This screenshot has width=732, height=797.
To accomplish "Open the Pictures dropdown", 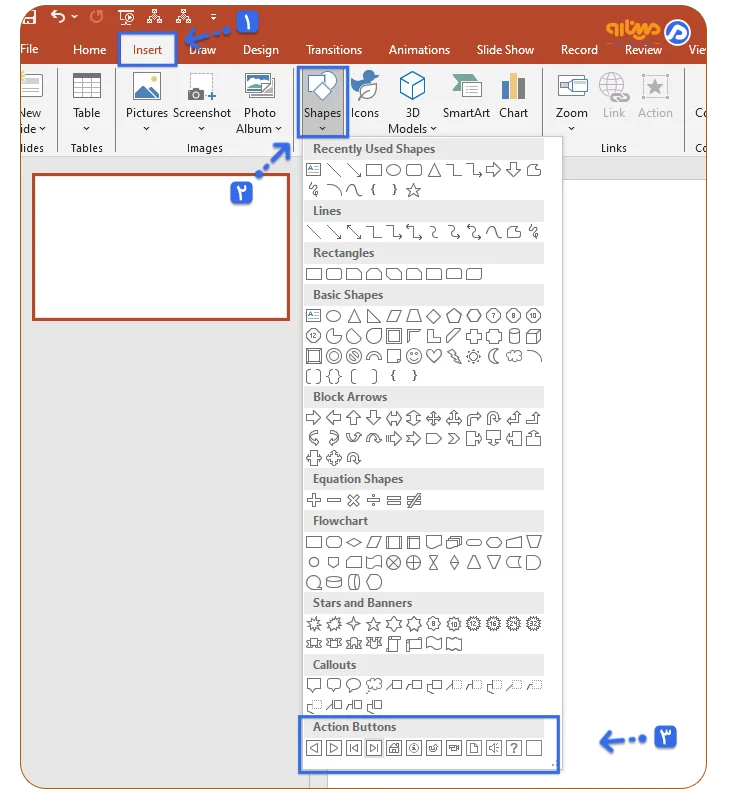I will (x=146, y=103).
